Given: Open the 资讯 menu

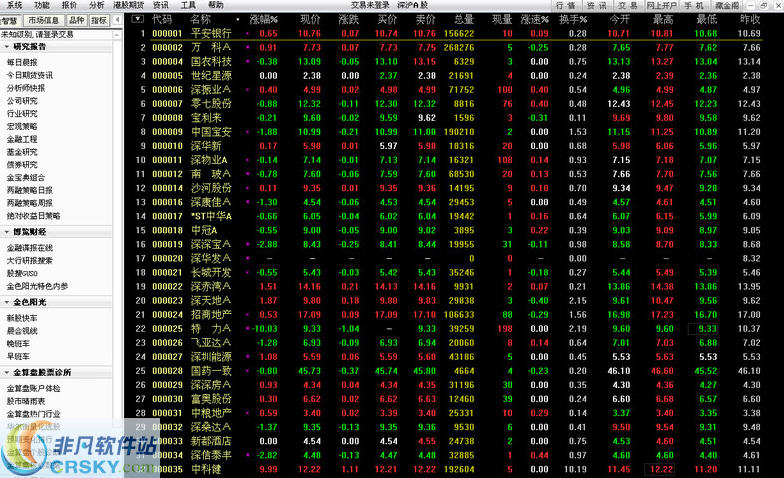Looking at the screenshot, I should [160, 5].
